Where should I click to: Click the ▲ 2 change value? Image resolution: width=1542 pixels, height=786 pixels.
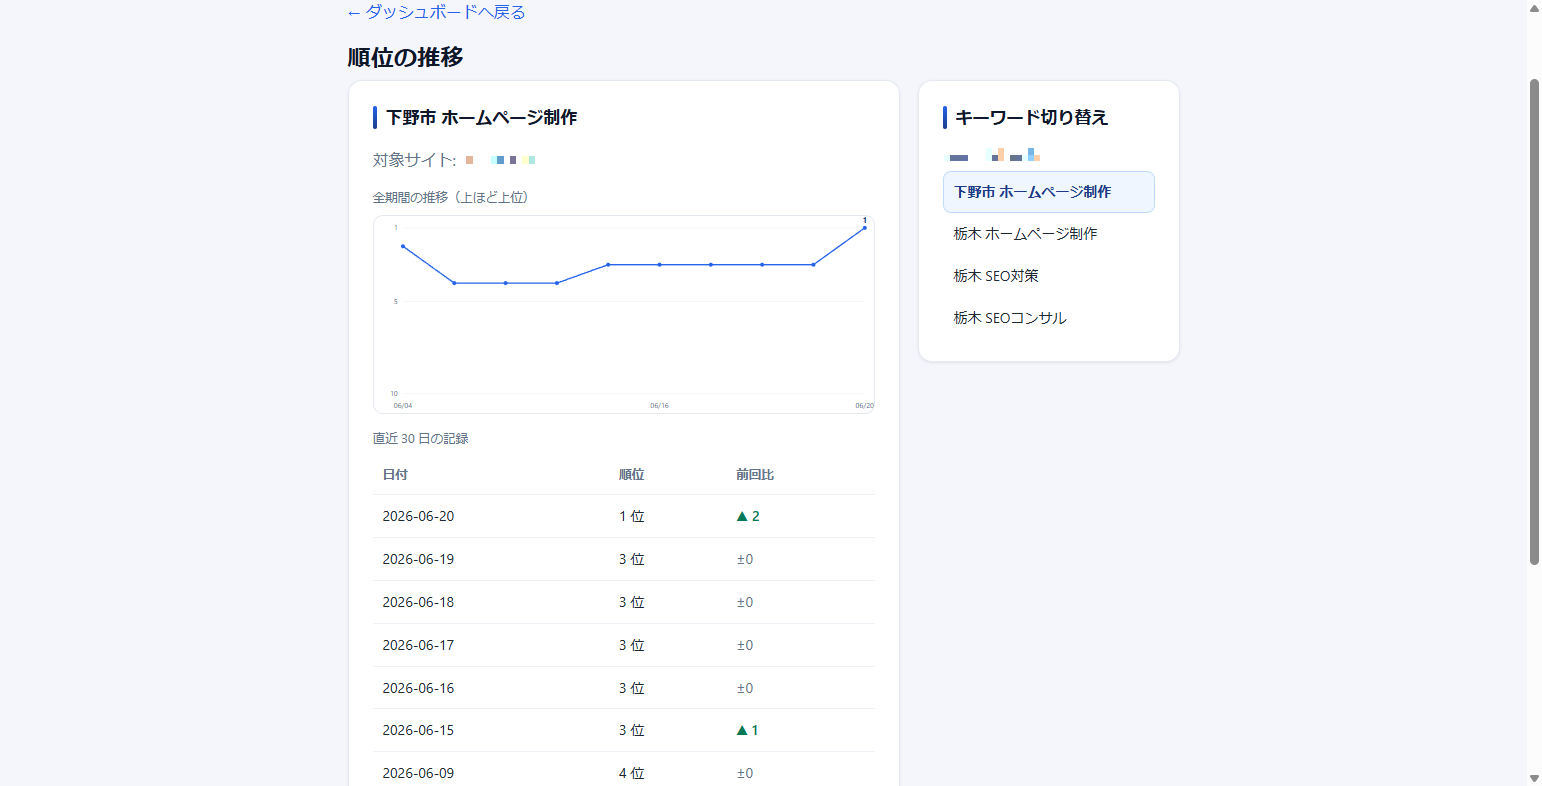point(748,517)
